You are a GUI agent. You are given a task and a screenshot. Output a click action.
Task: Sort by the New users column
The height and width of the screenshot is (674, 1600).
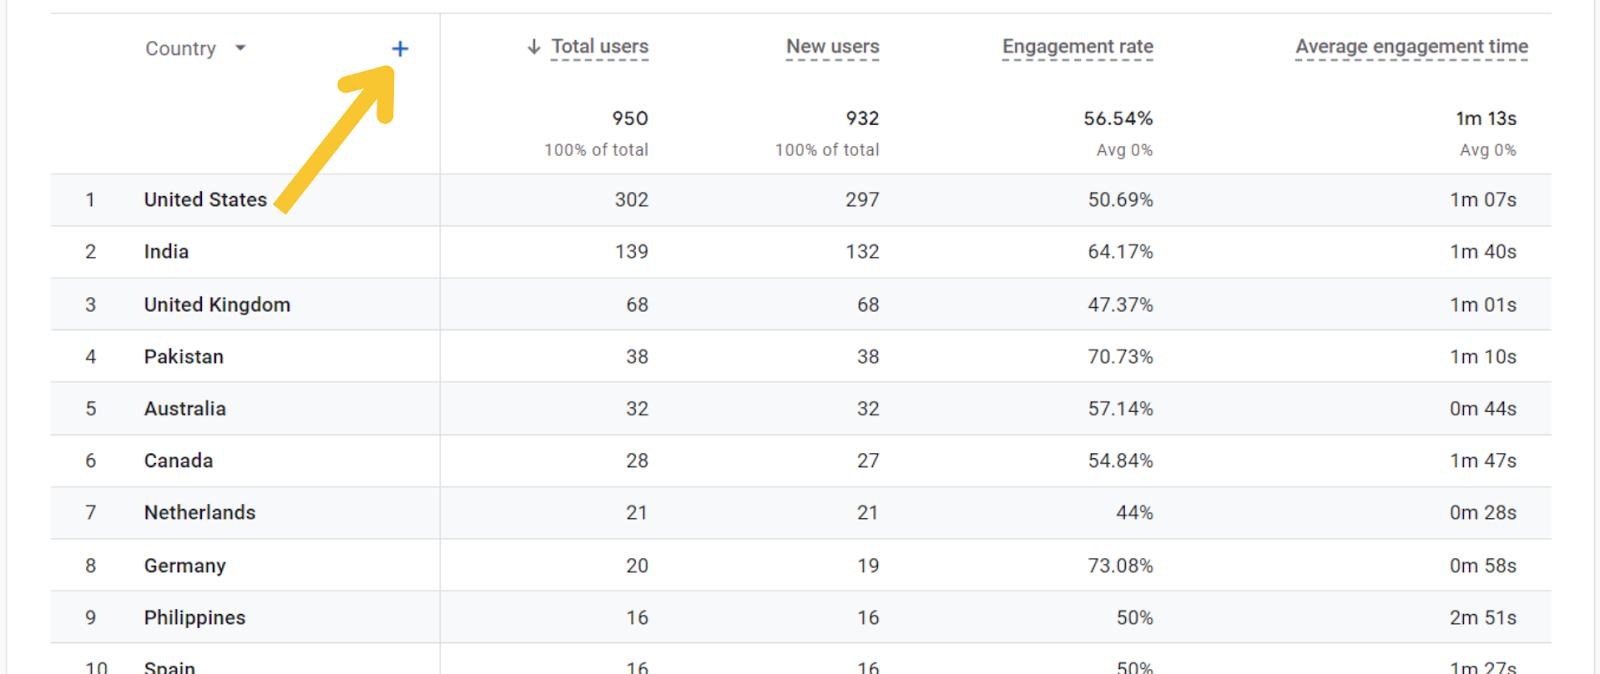832,46
